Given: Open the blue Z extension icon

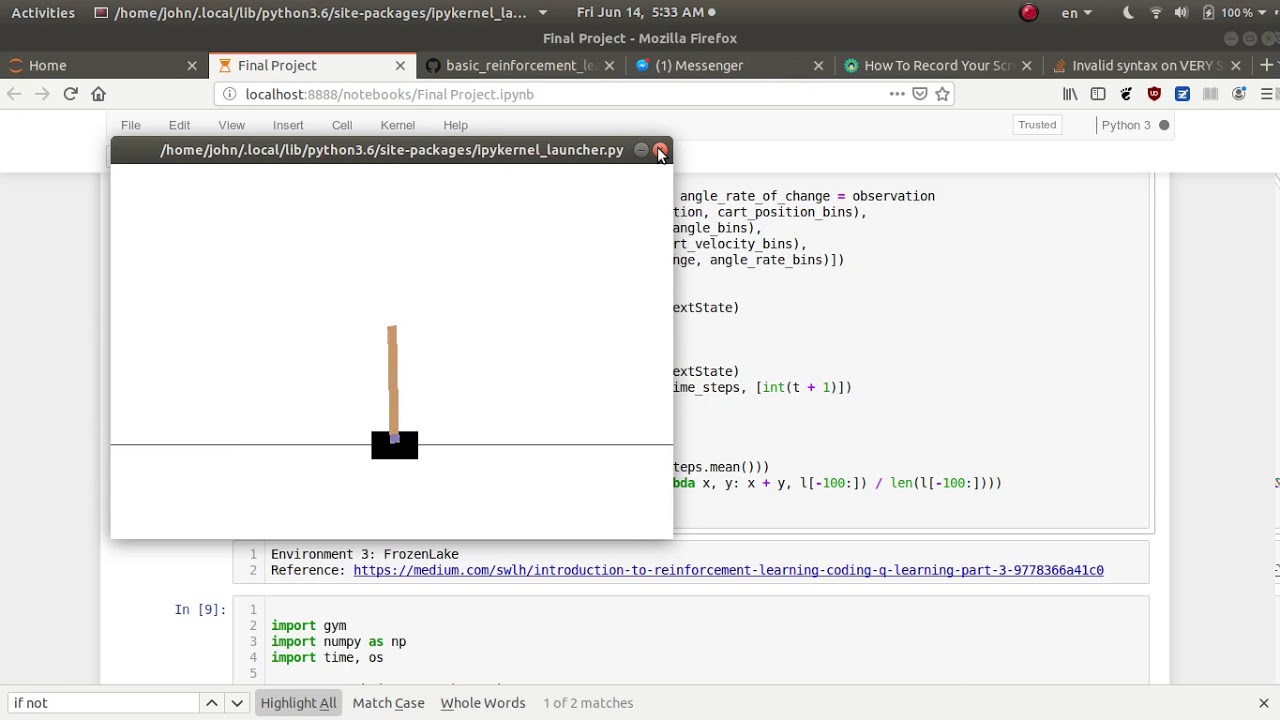Looking at the screenshot, I should point(1182,94).
